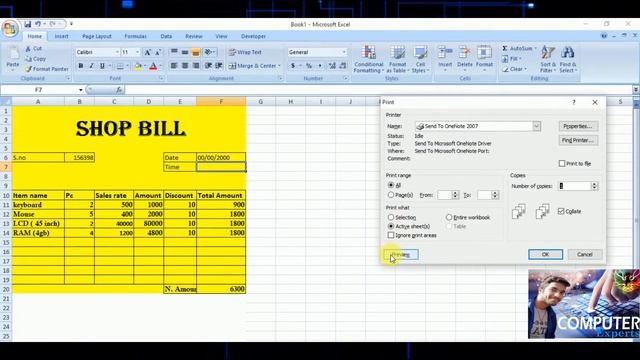This screenshot has width=640, height=360.
Task: Insert function with fx button
Action: click(119, 90)
